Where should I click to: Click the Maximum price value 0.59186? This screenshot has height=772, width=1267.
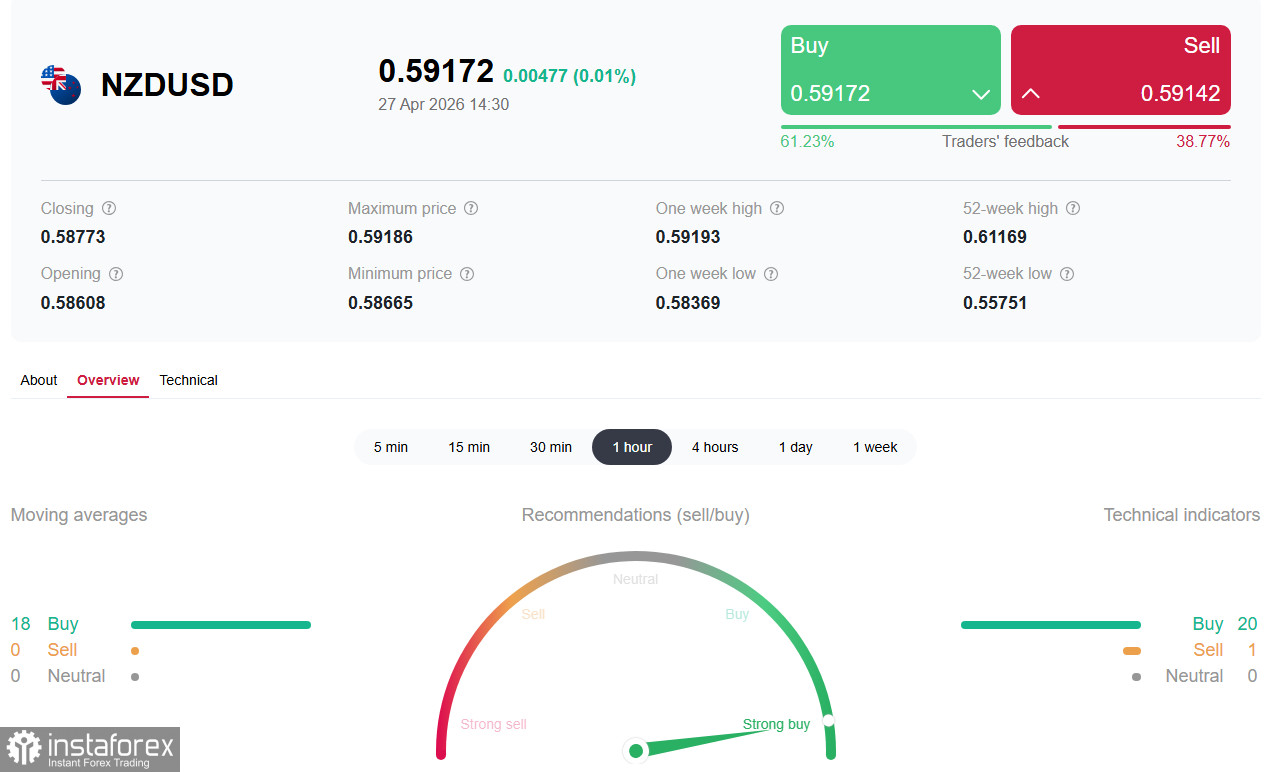tap(380, 237)
